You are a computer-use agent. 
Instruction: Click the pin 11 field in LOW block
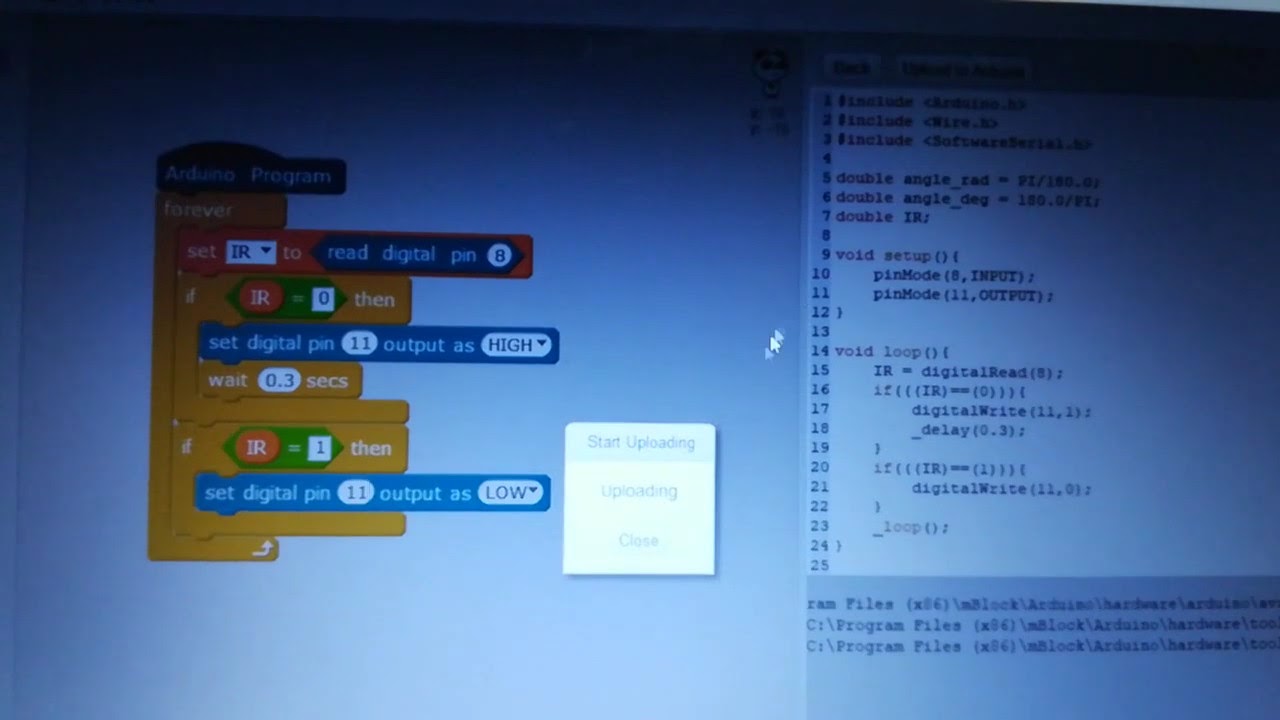[354, 492]
